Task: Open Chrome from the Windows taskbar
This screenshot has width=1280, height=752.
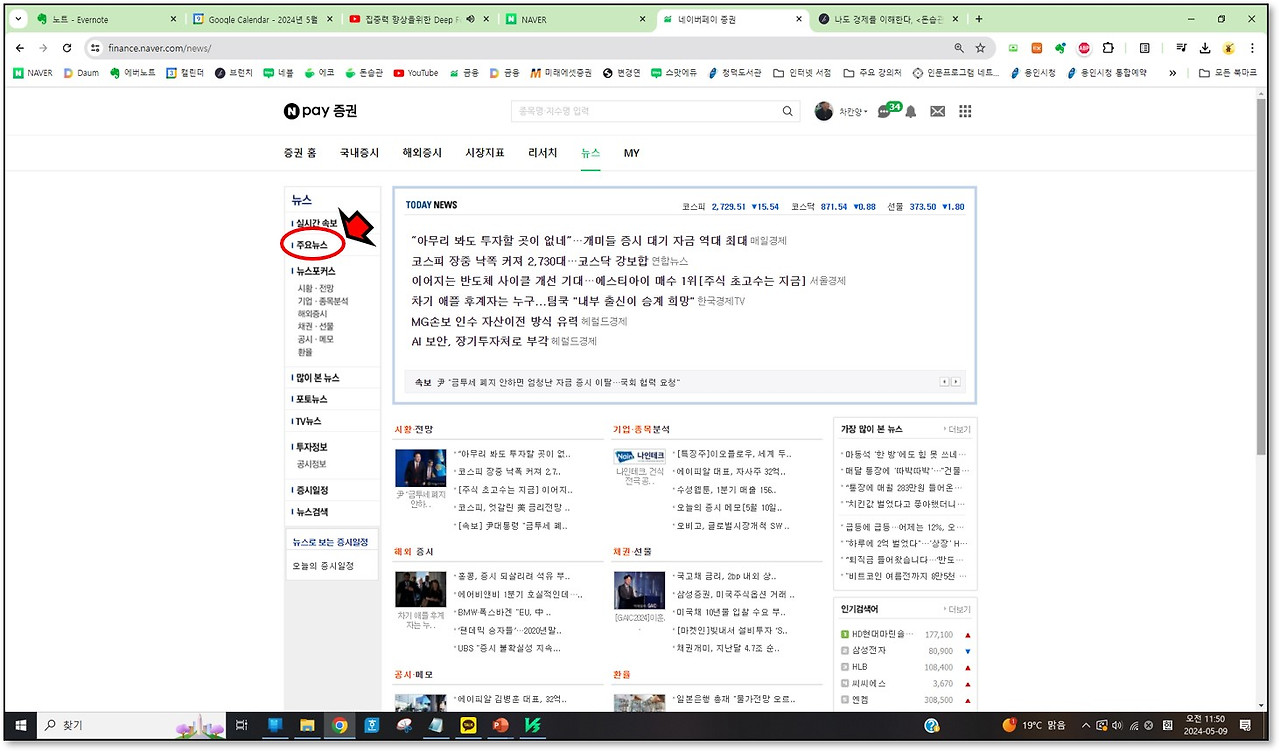Action: click(340, 725)
